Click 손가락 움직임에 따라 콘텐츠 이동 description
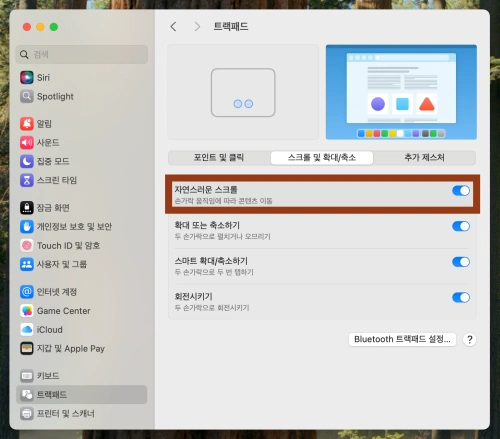 point(224,201)
